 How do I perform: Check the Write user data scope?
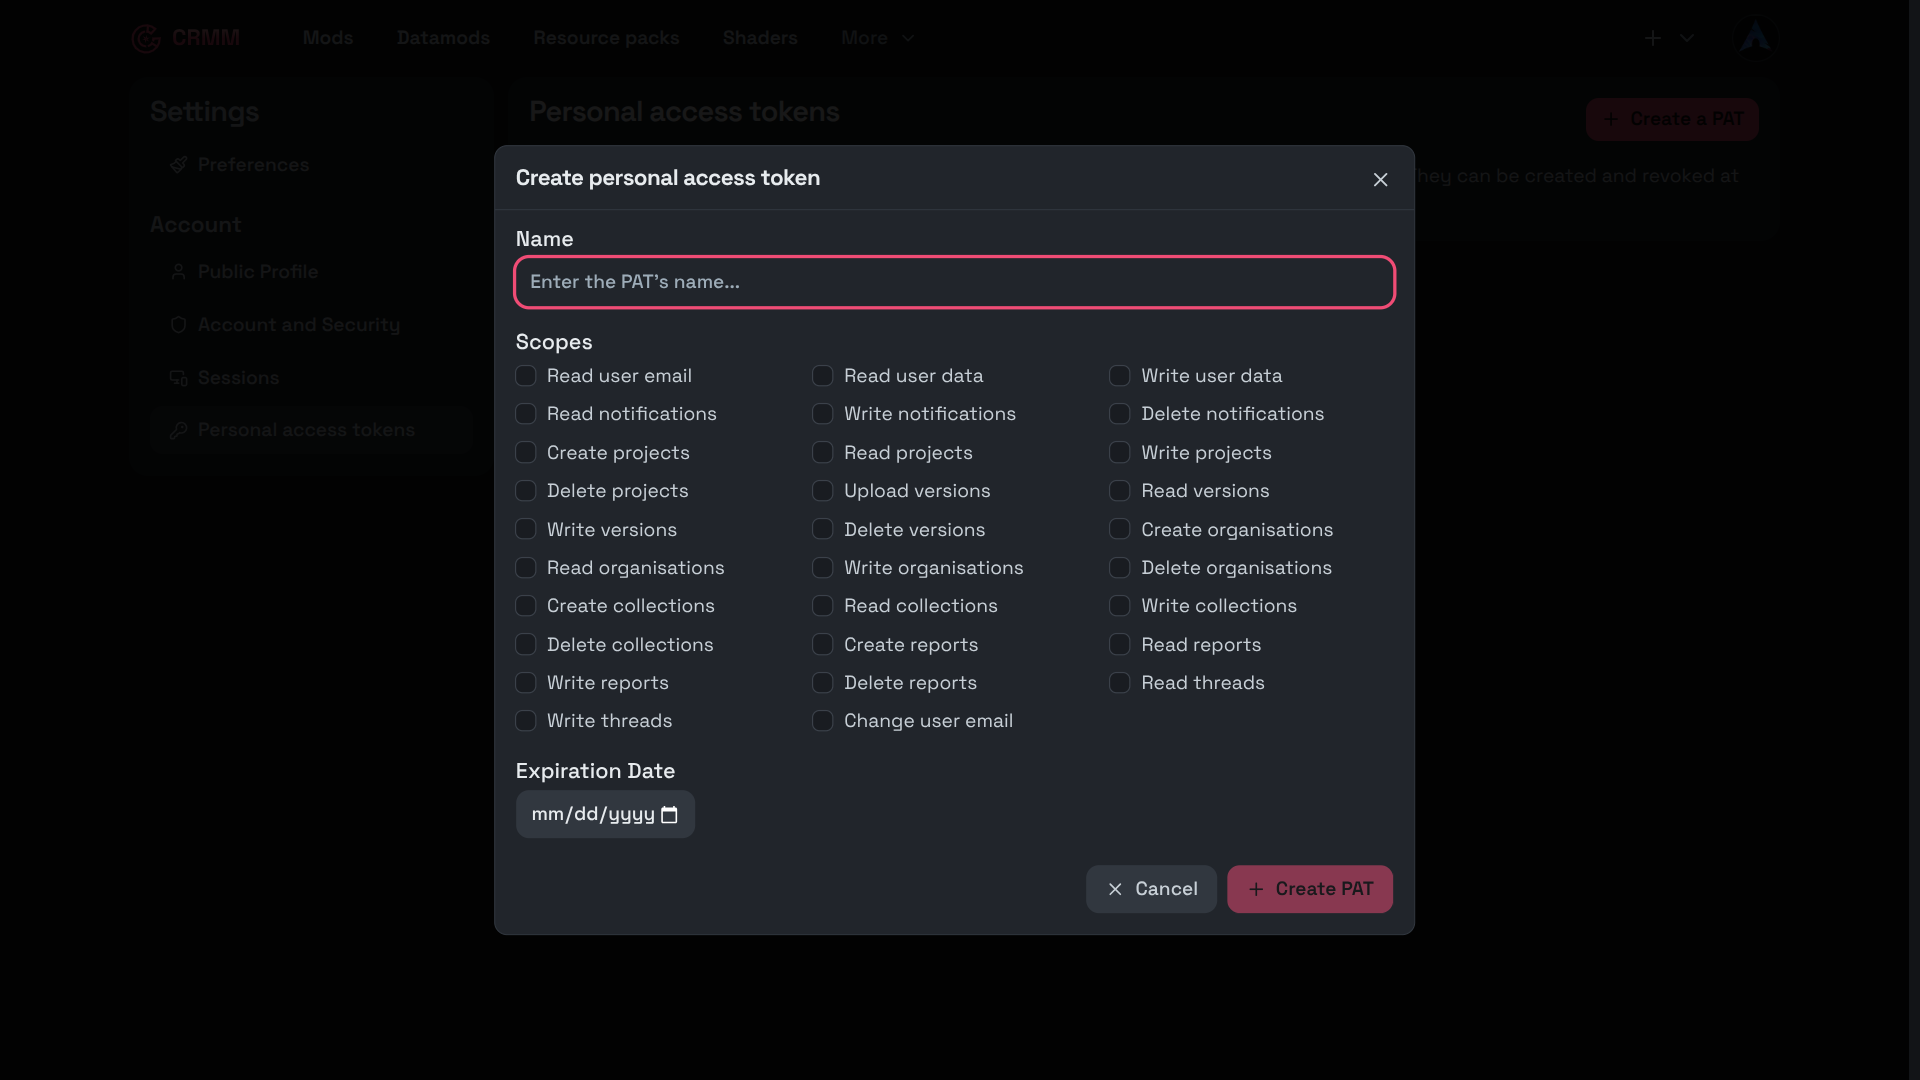pyautogui.click(x=1120, y=376)
